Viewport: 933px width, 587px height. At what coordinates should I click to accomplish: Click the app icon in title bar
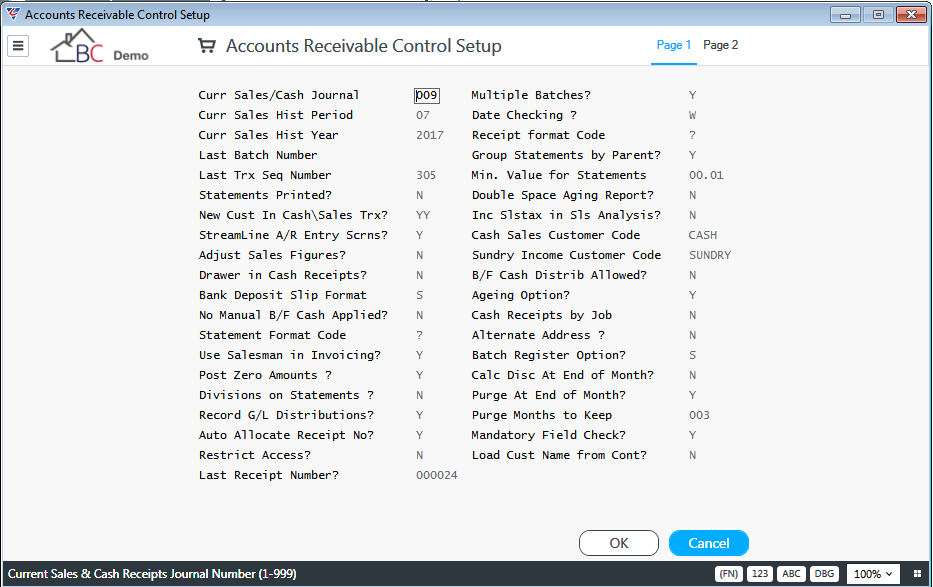click(x=12, y=14)
